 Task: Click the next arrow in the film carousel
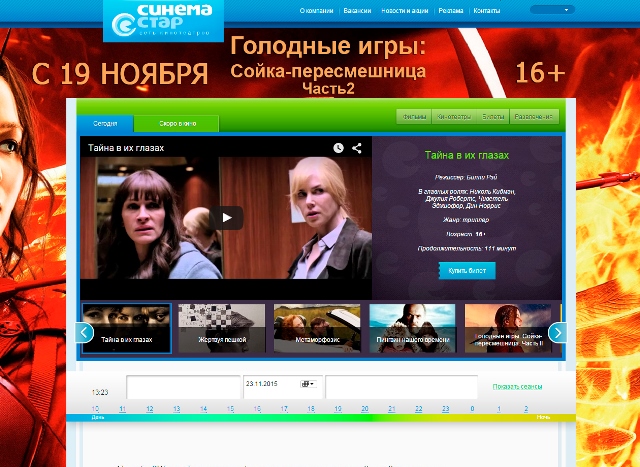[x=557, y=333]
